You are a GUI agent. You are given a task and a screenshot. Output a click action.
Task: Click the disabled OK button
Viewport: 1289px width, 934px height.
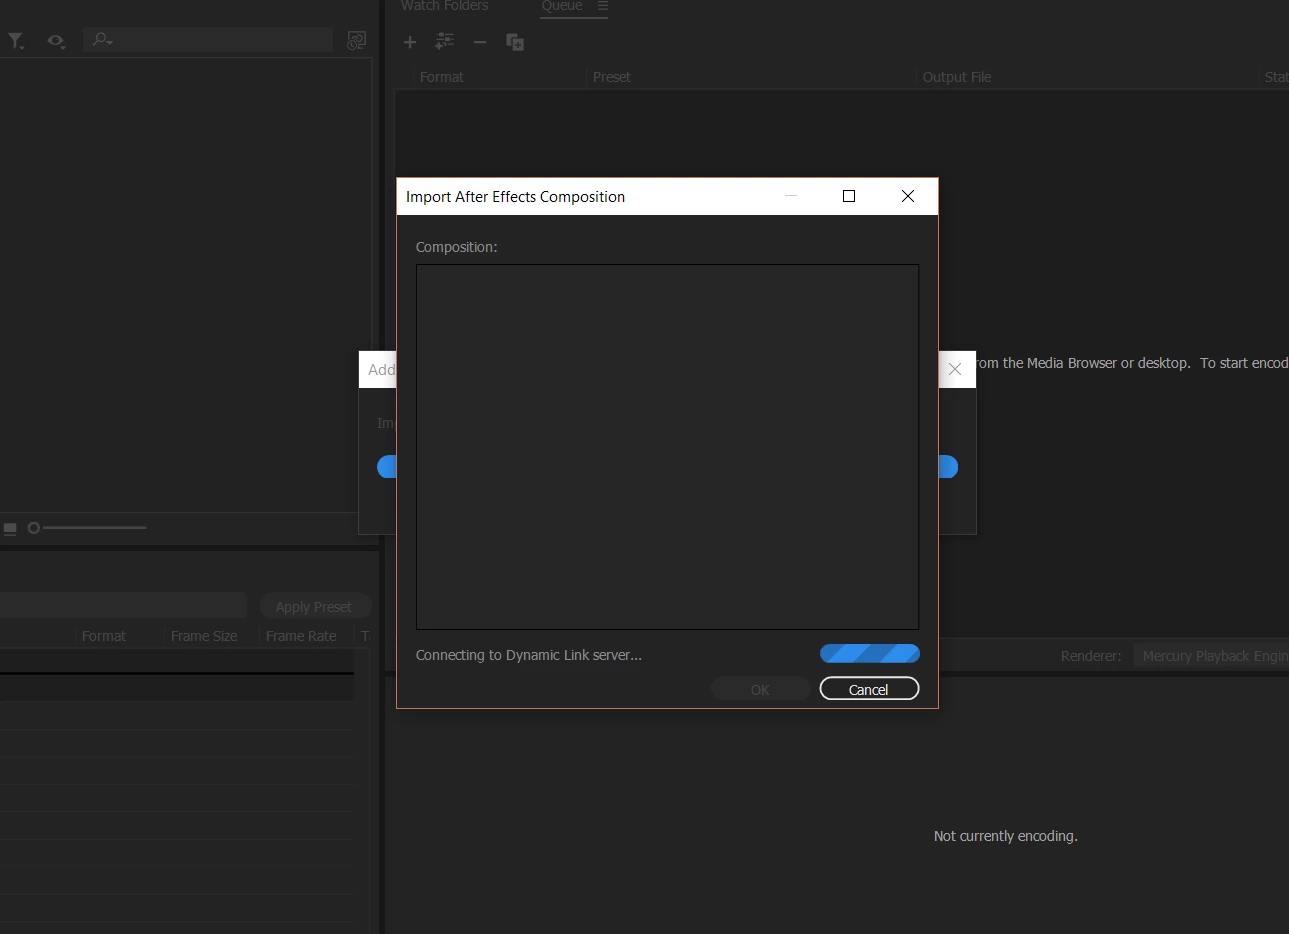tap(760, 689)
